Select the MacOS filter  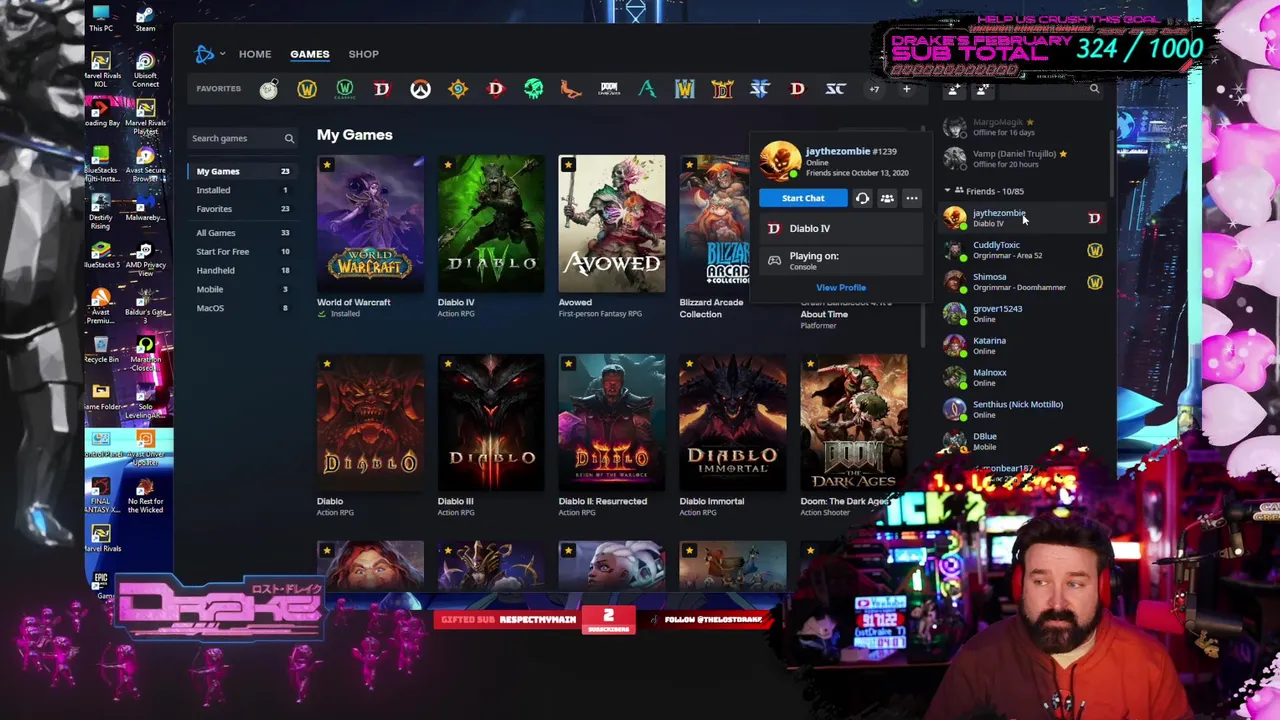[243, 308]
